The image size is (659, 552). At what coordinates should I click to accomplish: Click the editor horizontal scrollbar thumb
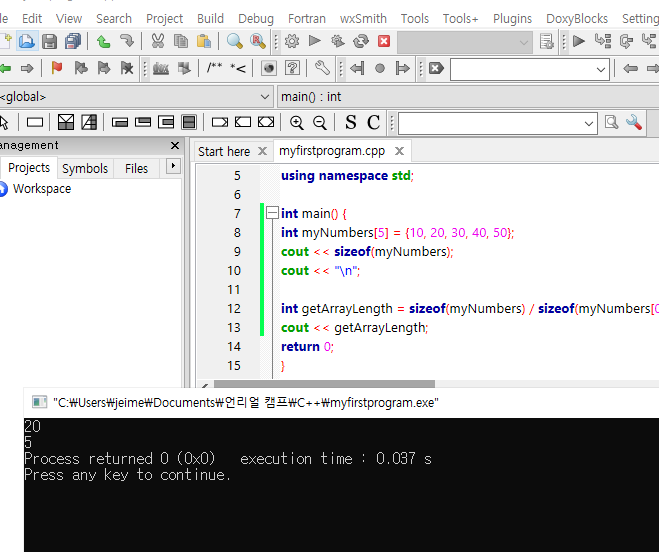pyautogui.click(x=324, y=384)
